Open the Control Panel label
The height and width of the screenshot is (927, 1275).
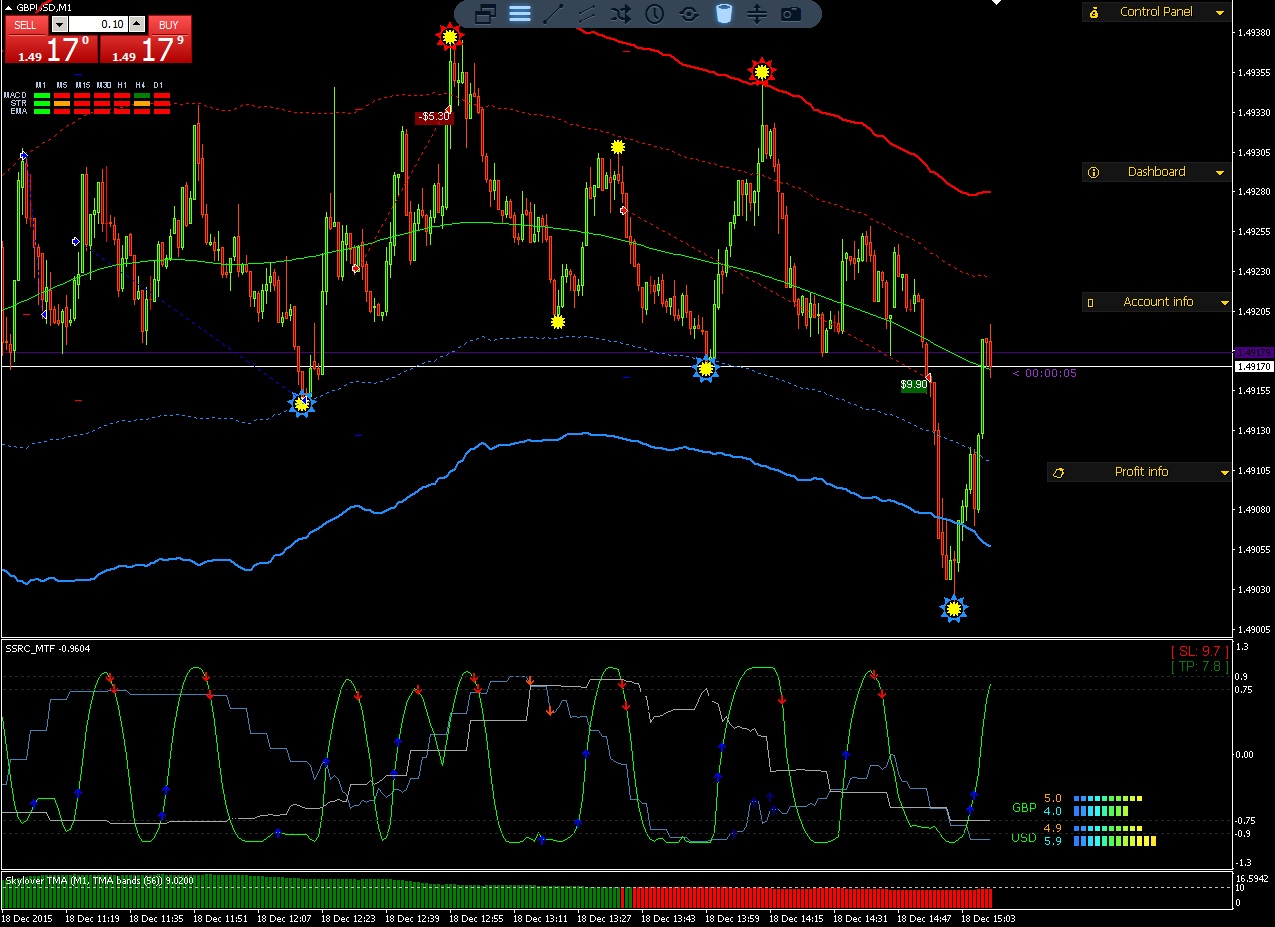(1156, 12)
